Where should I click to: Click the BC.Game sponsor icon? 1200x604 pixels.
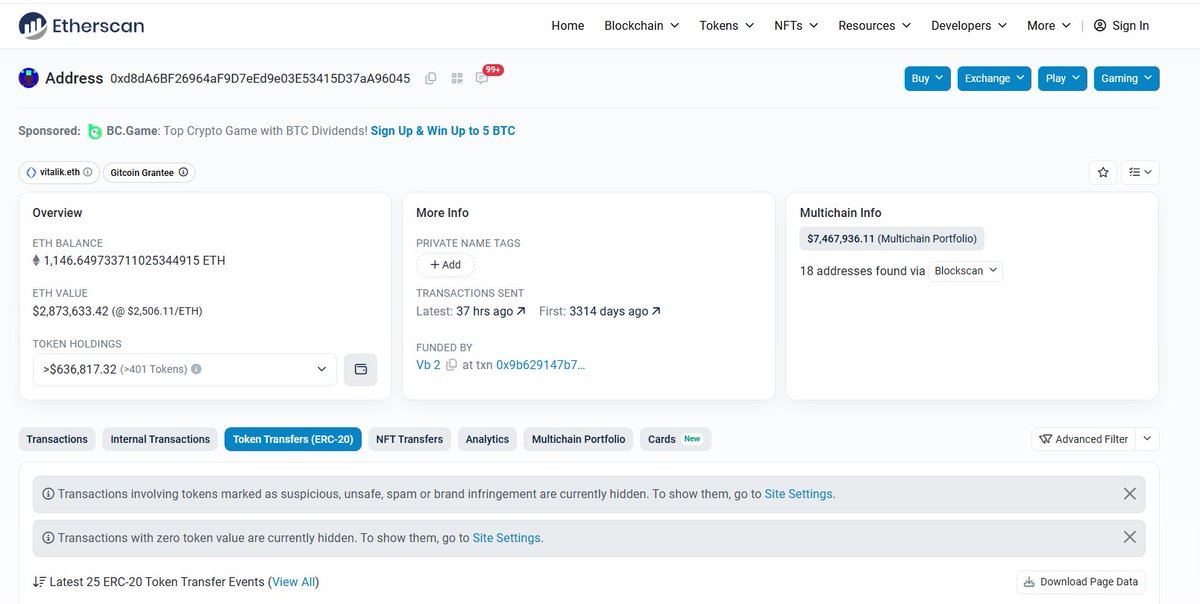[95, 131]
